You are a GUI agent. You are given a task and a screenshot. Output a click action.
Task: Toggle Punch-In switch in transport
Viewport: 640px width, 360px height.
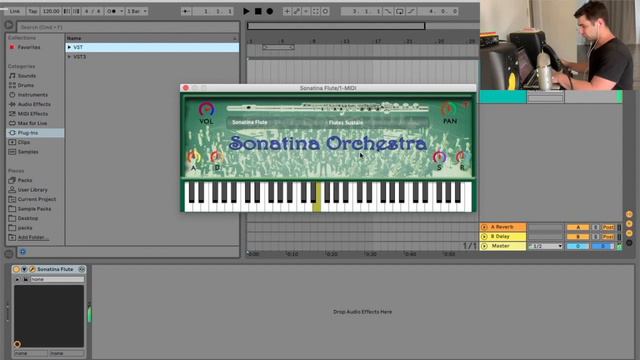click(x=388, y=11)
